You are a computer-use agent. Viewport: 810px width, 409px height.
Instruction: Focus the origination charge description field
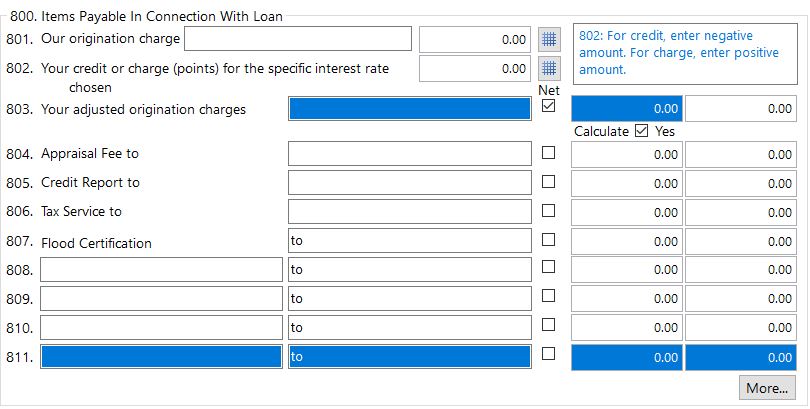pyautogui.click(x=298, y=39)
